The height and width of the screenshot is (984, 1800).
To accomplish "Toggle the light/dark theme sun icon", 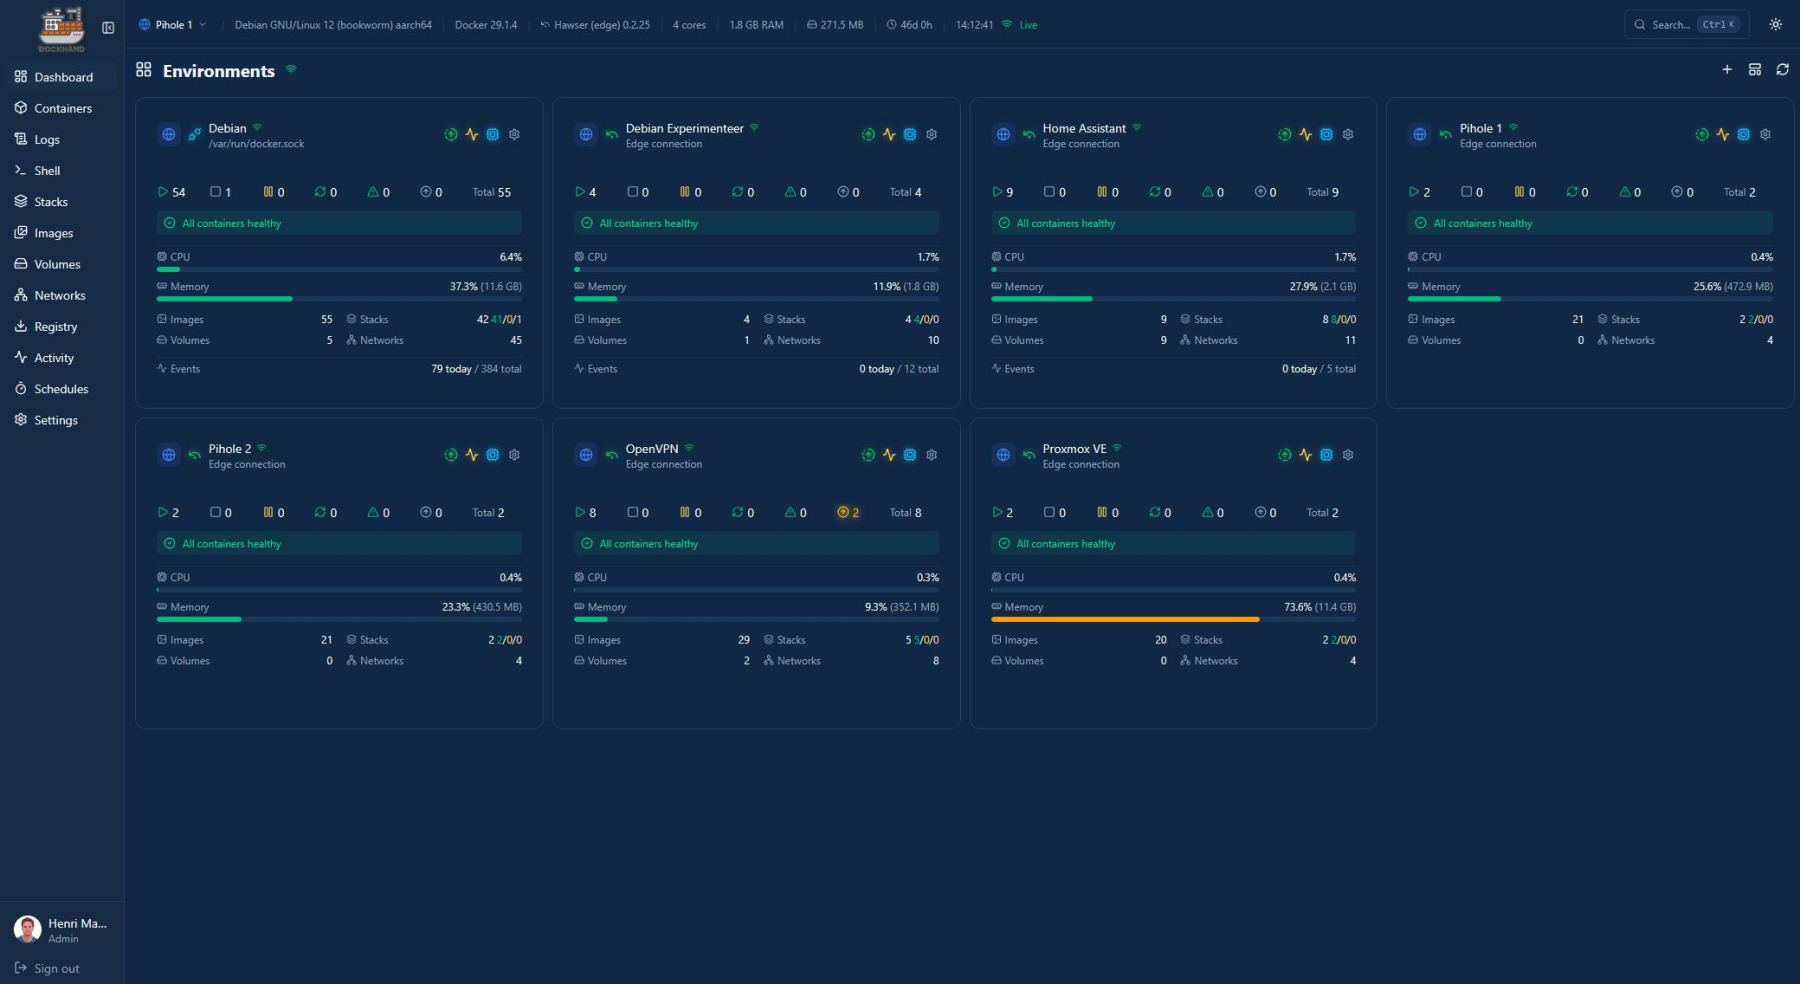I will point(1775,25).
